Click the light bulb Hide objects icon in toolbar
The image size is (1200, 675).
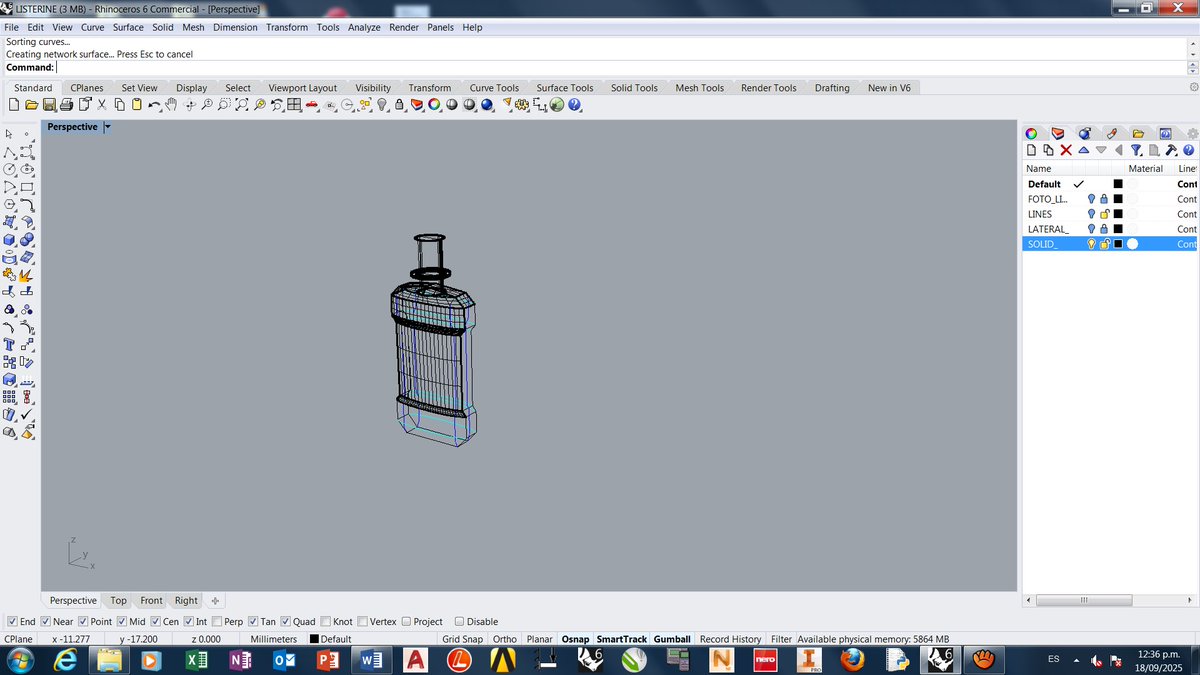click(382, 104)
